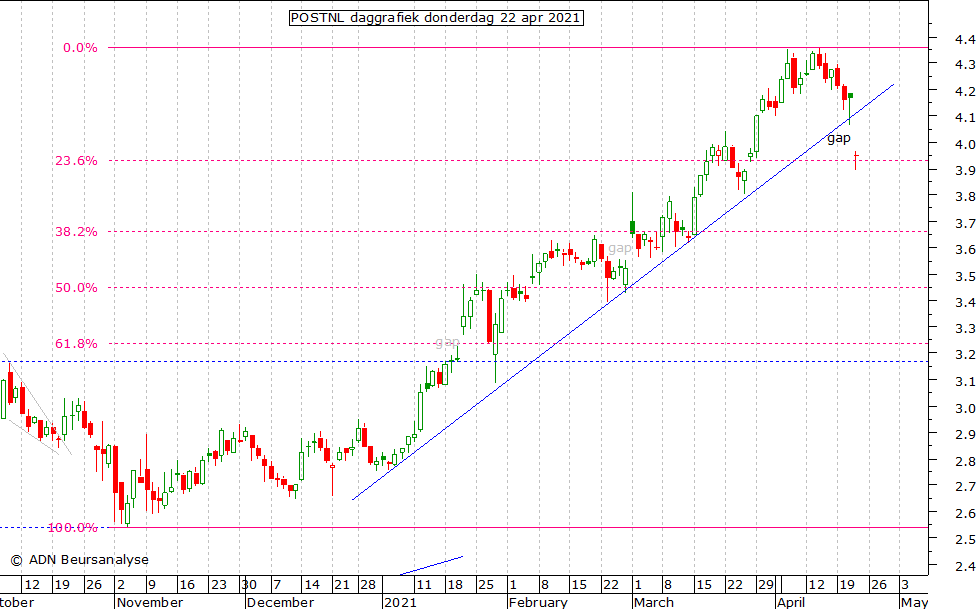Select the 50.0% Fibonacci level label

76,288
